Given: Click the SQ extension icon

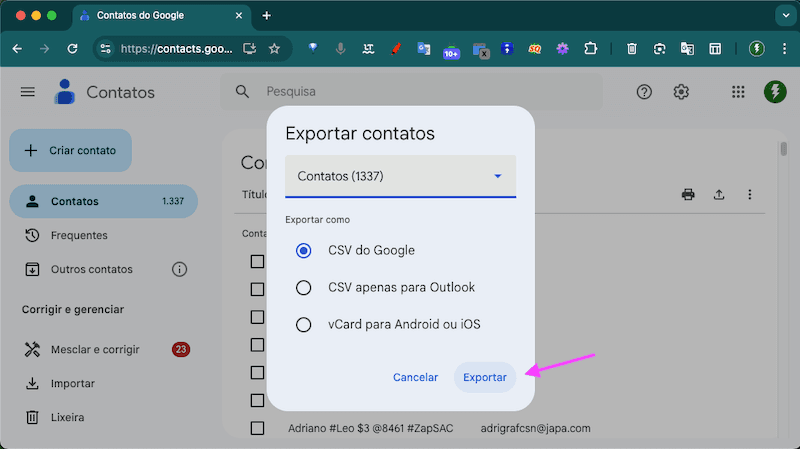Looking at the screenshot, I should (x=535, y=49).
